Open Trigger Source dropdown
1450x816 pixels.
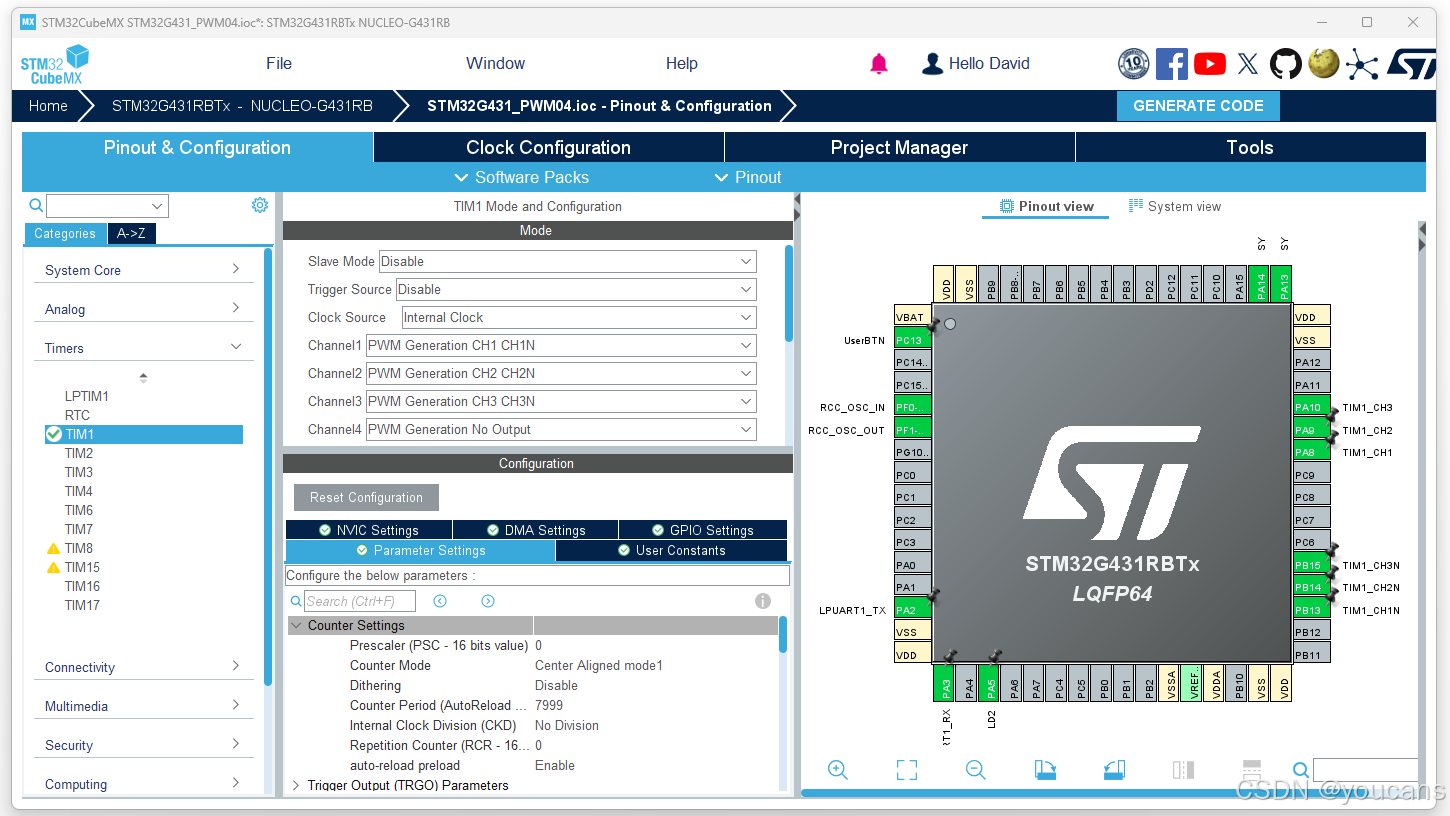(576, 289)
